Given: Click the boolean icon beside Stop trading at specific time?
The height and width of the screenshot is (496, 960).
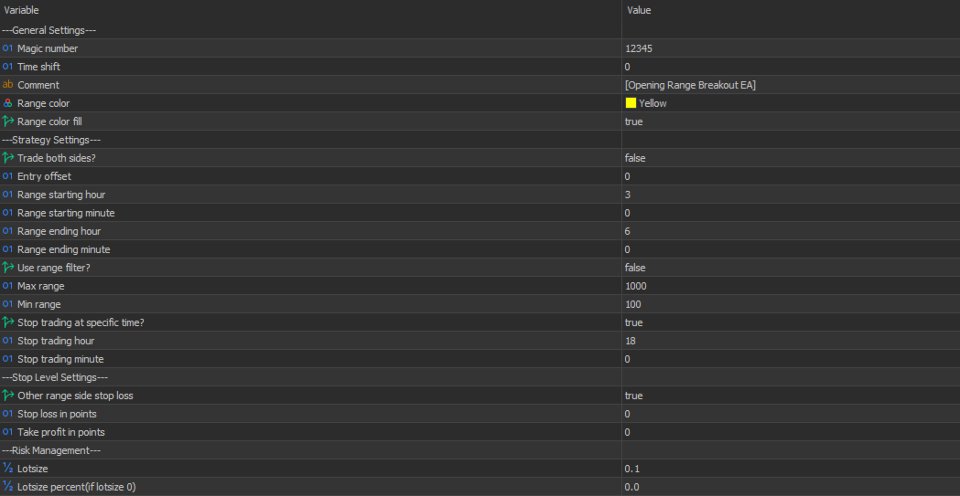Looking at the screenshot, I should coord(8,322).
